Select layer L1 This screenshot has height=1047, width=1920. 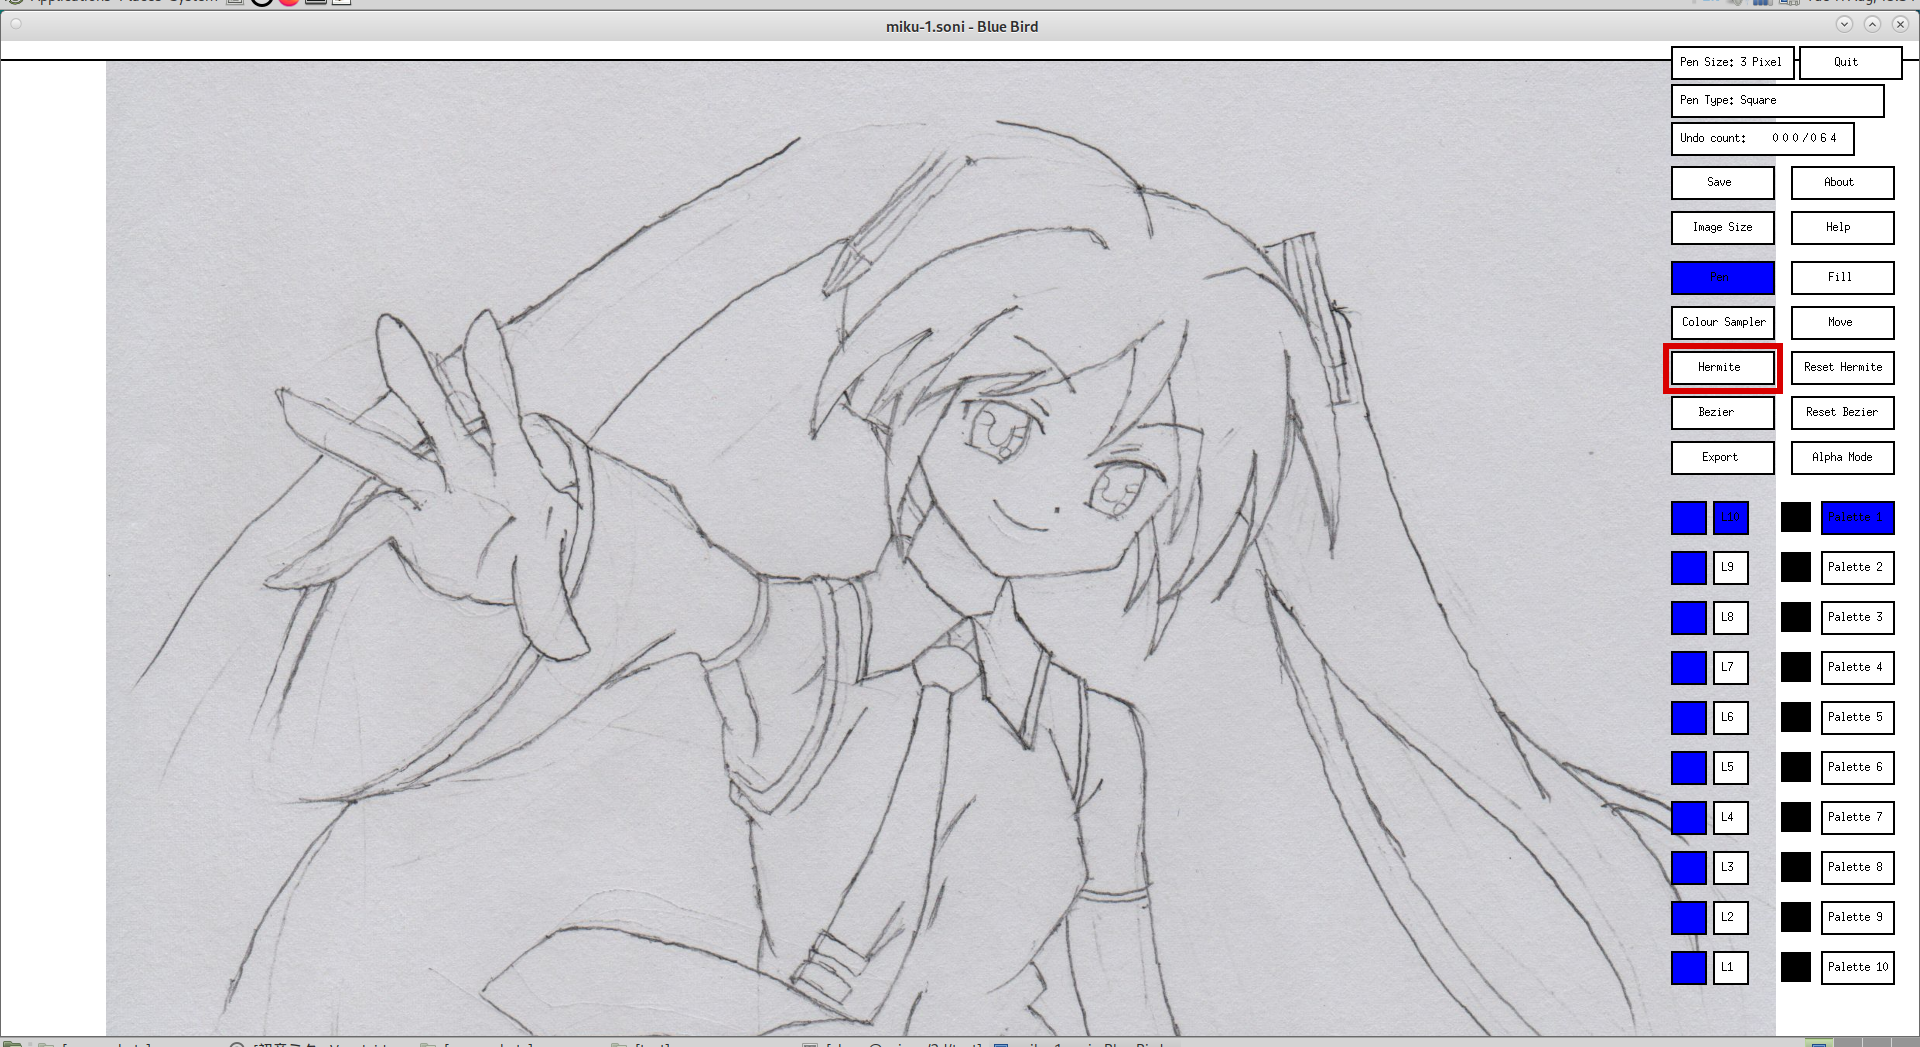point(1730,967)
